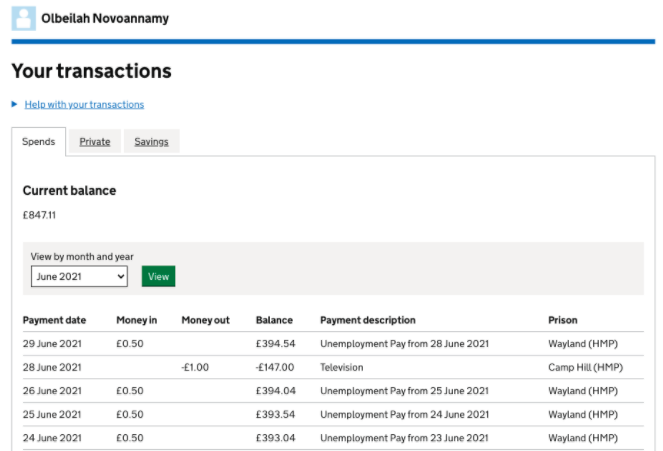Click the Payment description column header

[367, 320]
